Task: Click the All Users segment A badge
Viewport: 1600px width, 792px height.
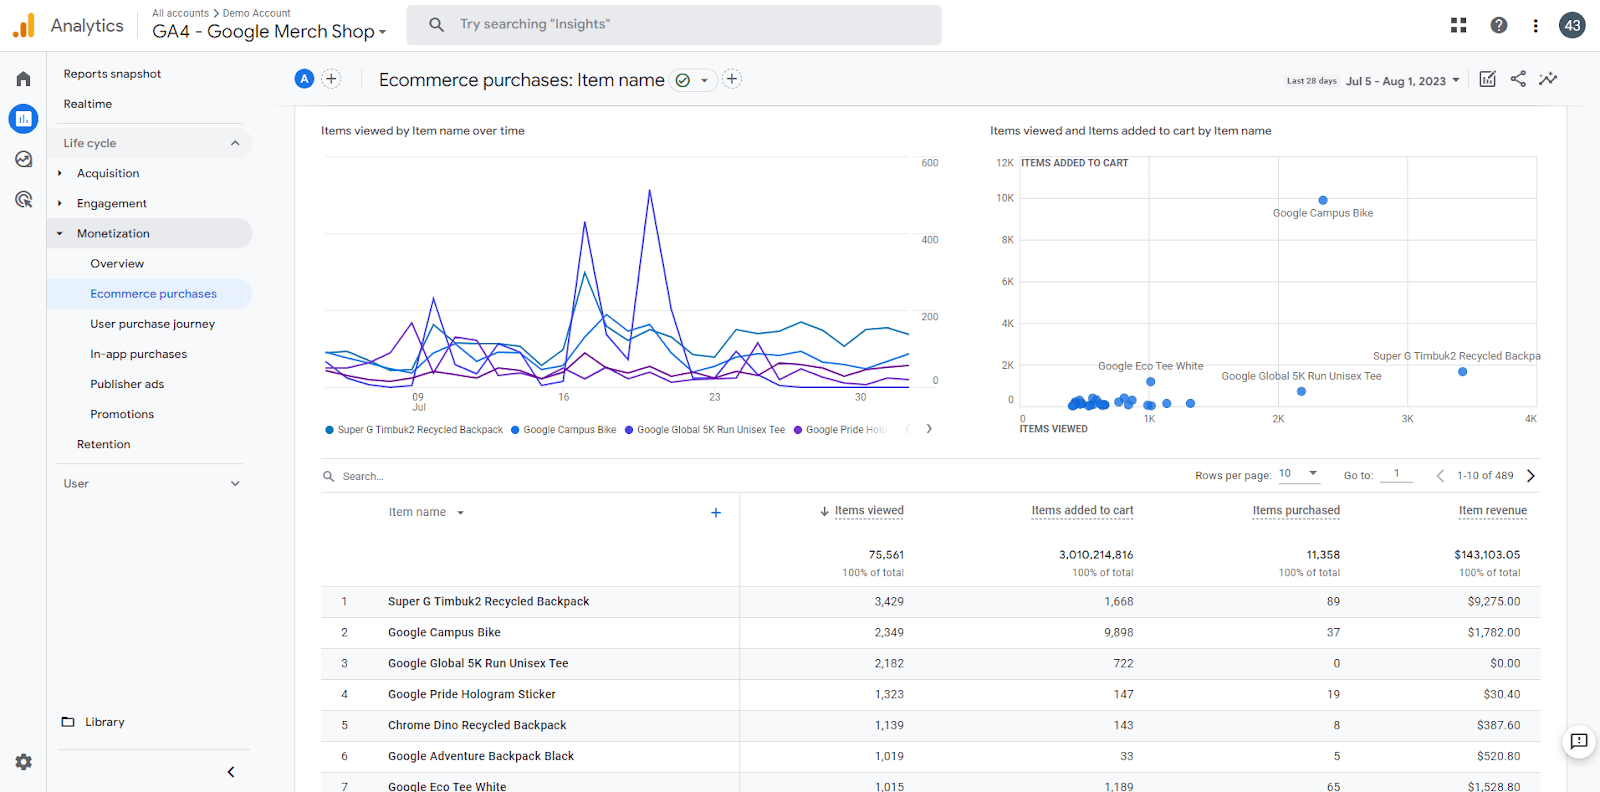Action: pyautogui.click(x=305, y=79)
